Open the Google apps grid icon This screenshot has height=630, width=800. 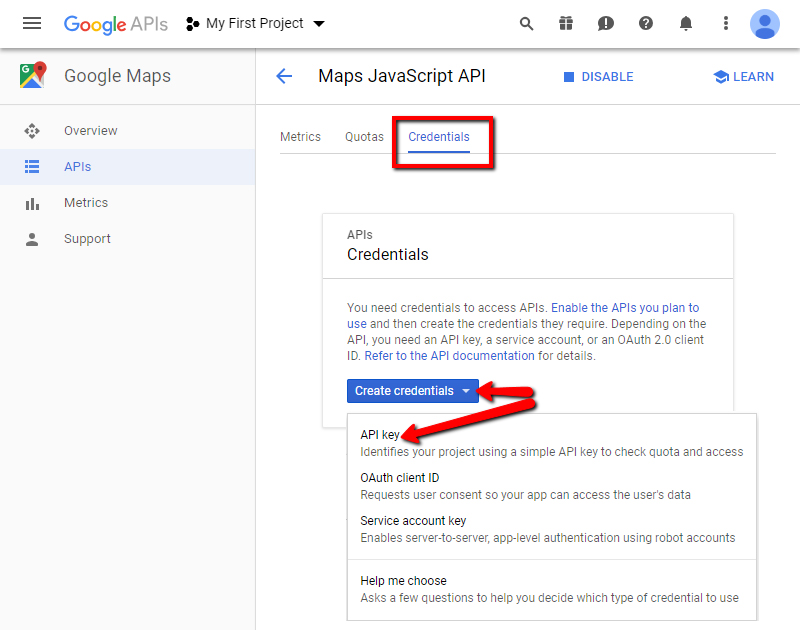click(x=566, y=23)
